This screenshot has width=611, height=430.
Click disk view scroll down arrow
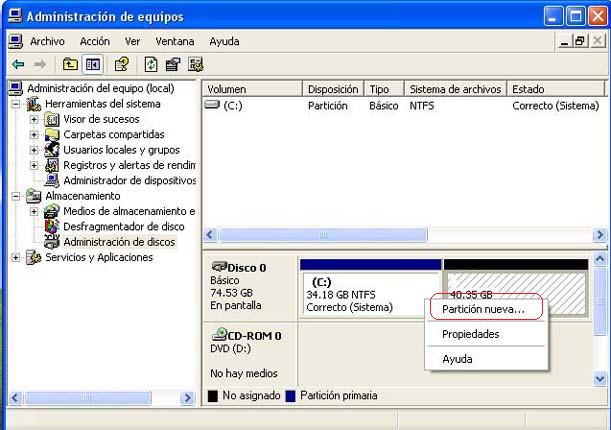600,379
